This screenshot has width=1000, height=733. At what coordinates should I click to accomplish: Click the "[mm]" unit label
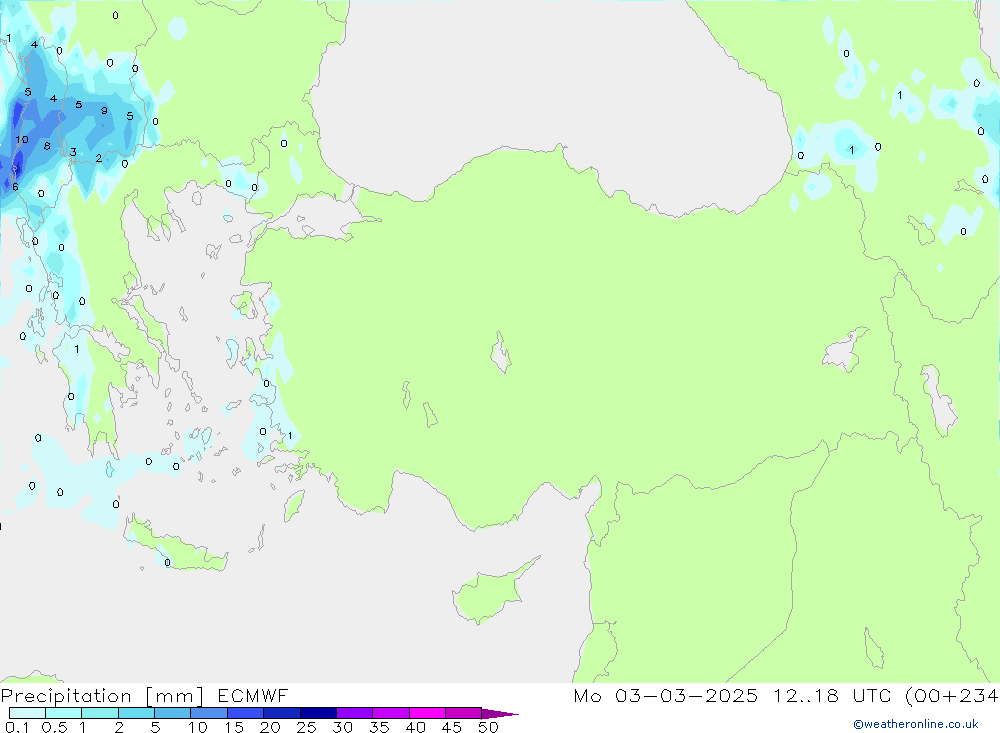click(174, 696)
